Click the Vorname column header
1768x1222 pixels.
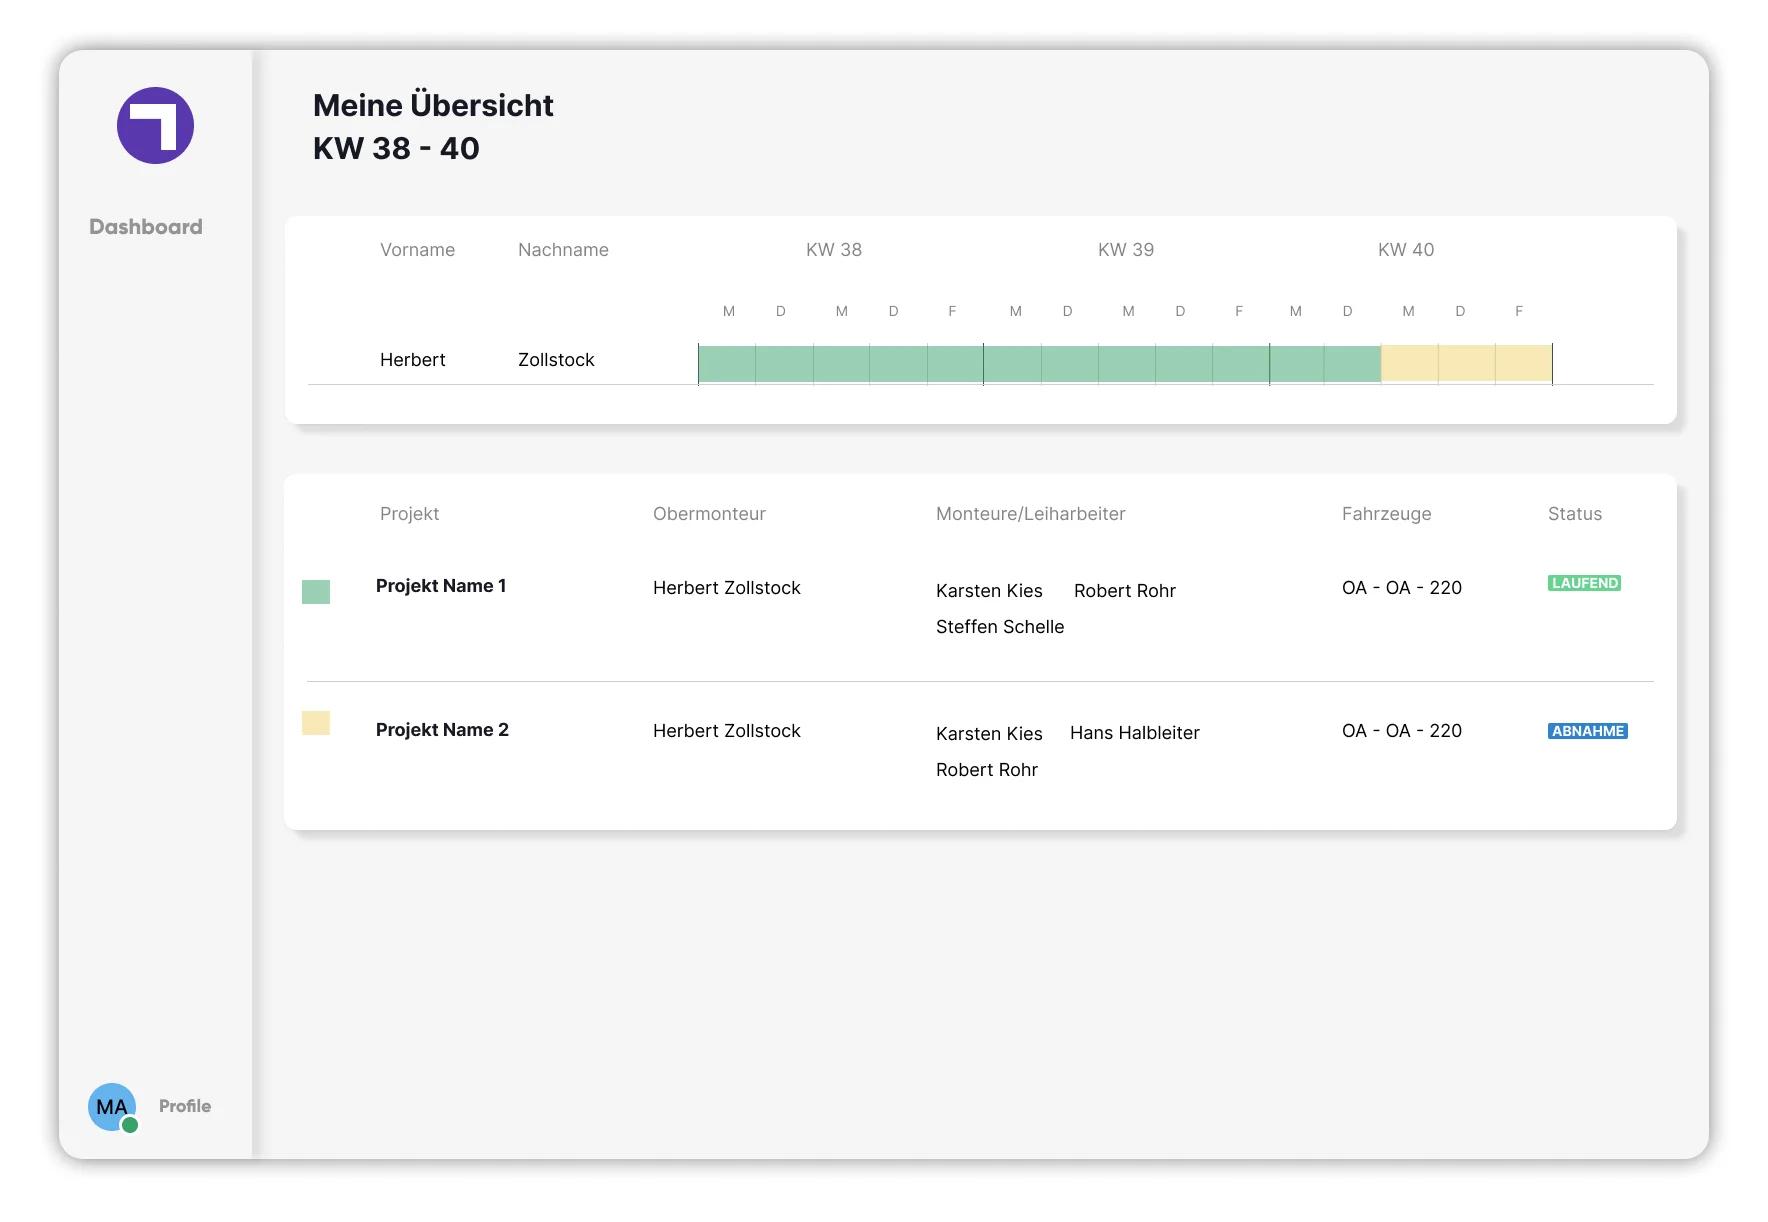click(x=417, y=250)
